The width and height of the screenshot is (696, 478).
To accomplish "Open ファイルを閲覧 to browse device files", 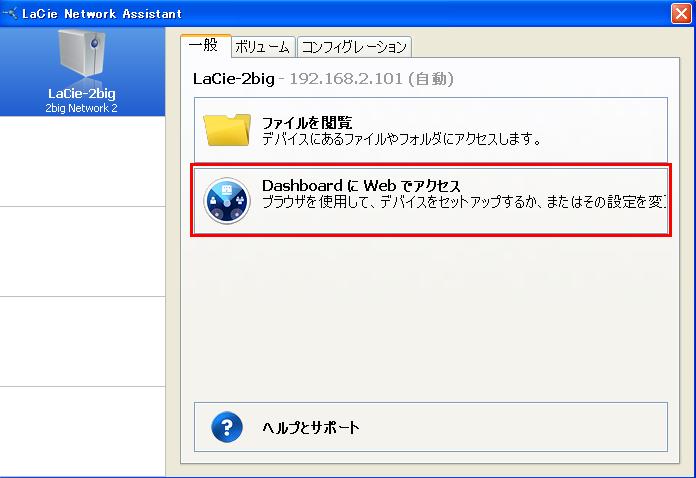I will click(x=431, y=130).
